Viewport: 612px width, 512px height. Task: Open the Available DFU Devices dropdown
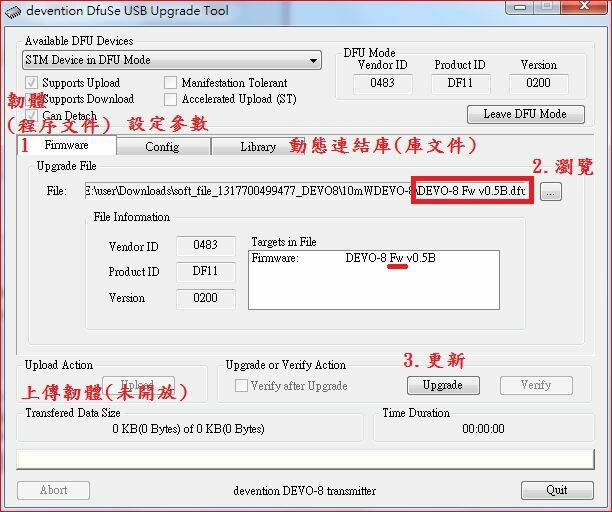(172, 60)
